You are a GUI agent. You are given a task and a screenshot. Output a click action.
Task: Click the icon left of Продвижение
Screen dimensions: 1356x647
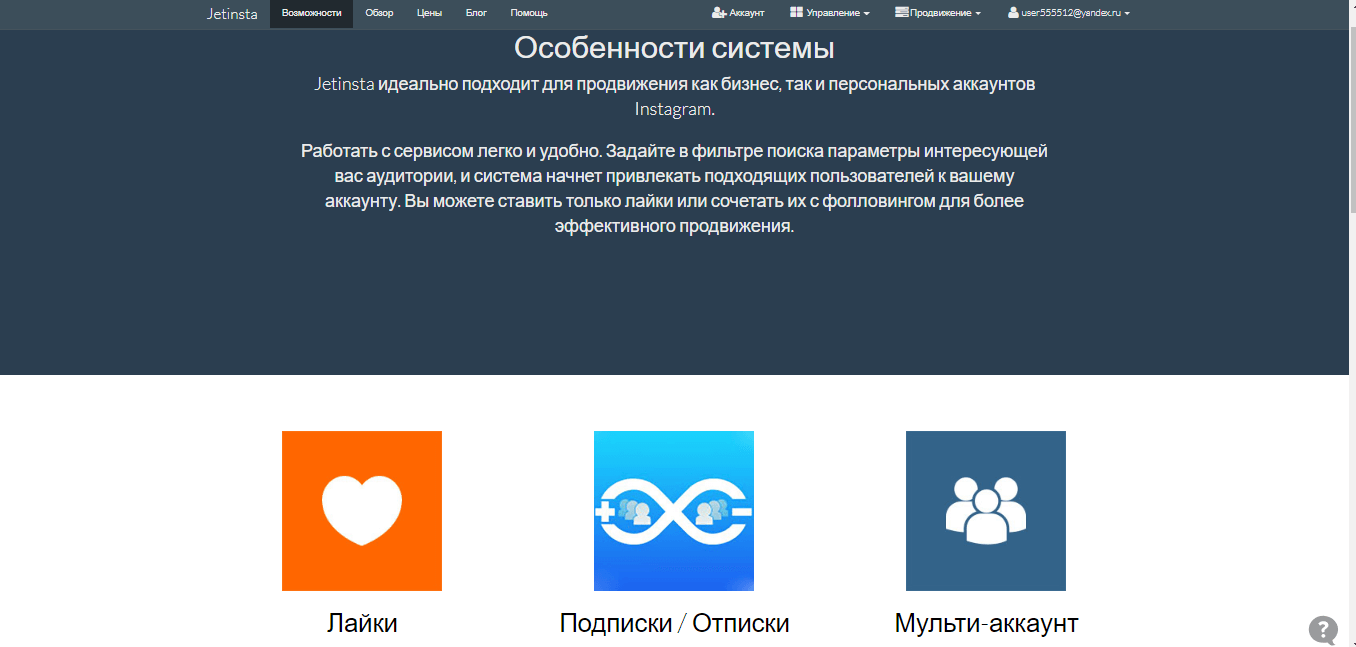point(901,13)
